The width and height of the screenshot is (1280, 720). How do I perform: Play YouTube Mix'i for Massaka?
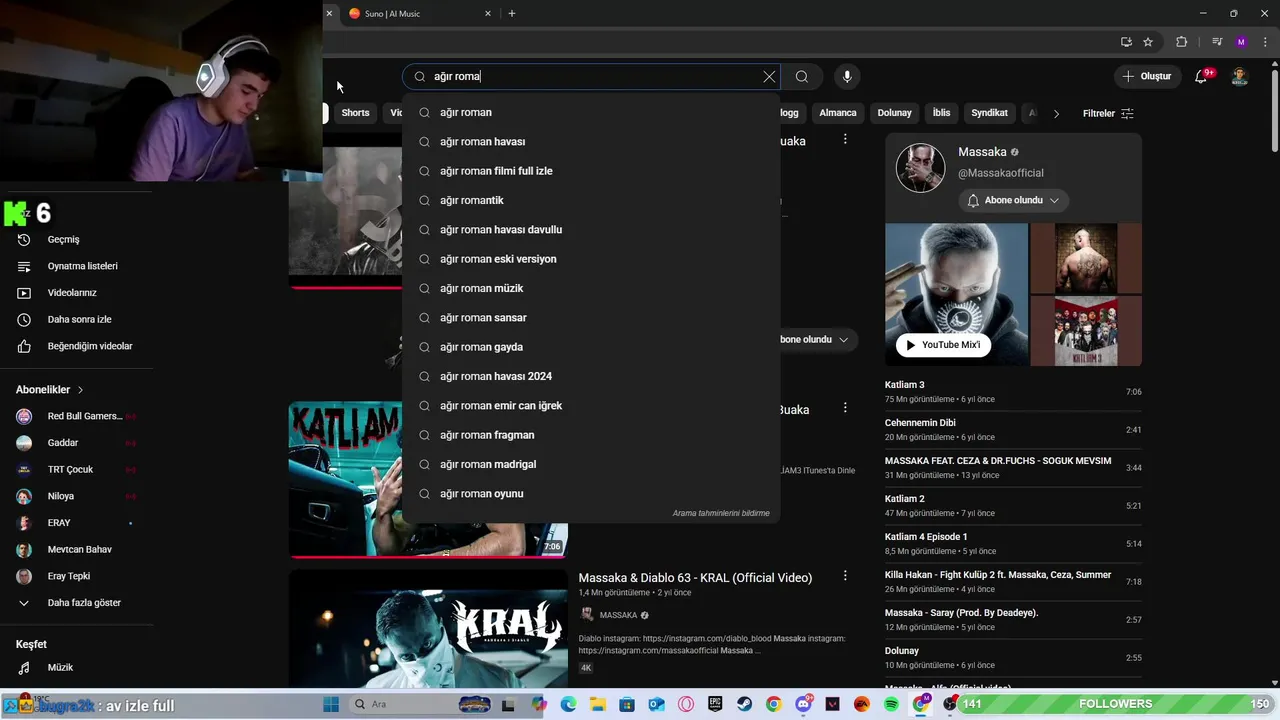pos(943,345)
